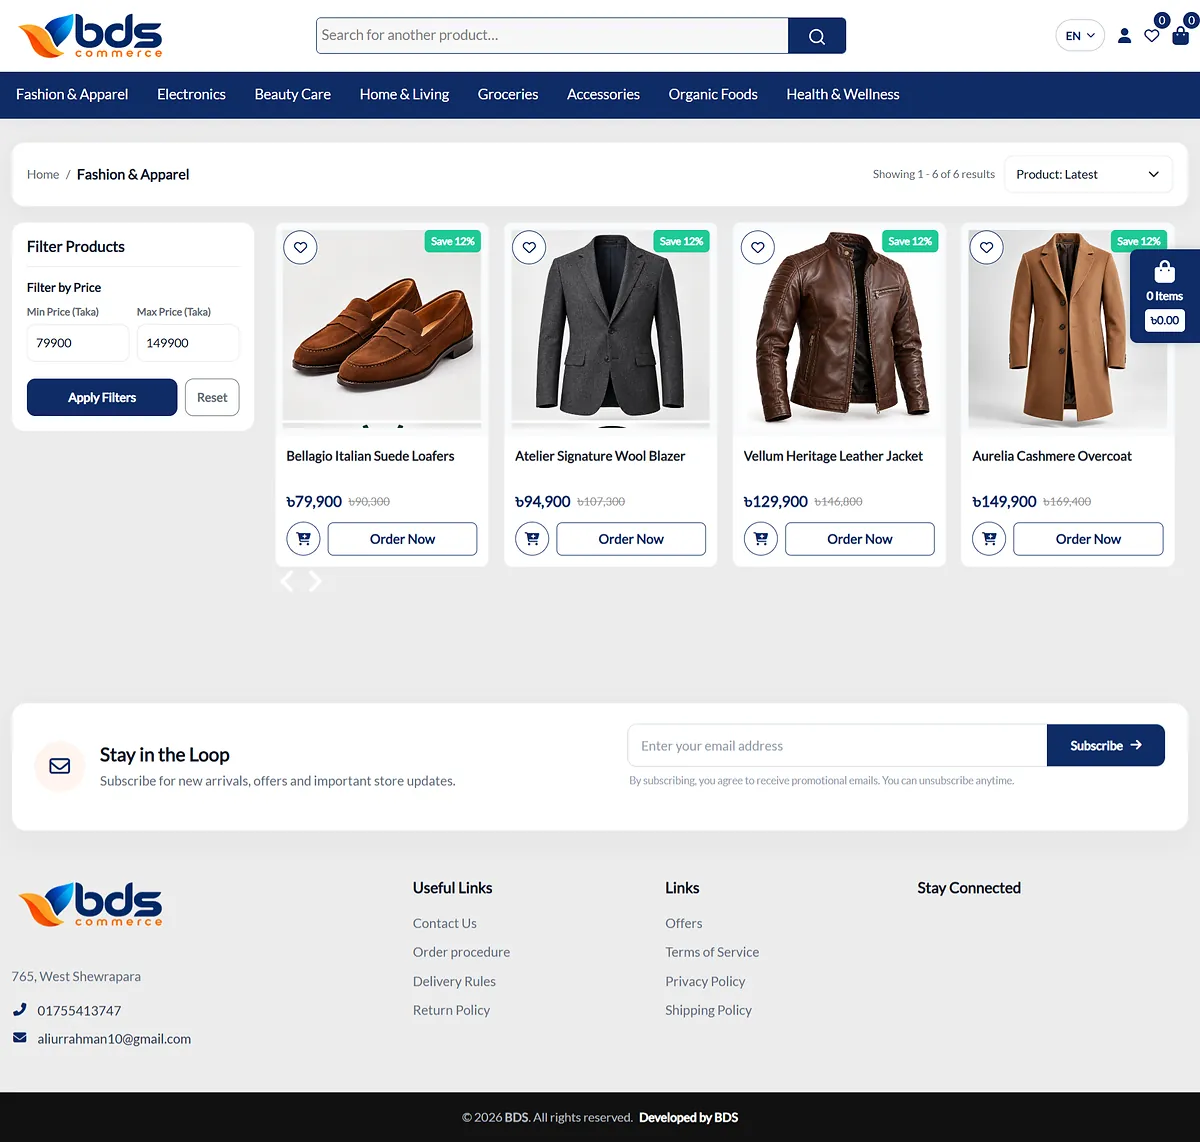This screenshot has height=1142, width=1200.
Task: Expand the Product: Latest sort dropdown
Action: point(1088,174)
